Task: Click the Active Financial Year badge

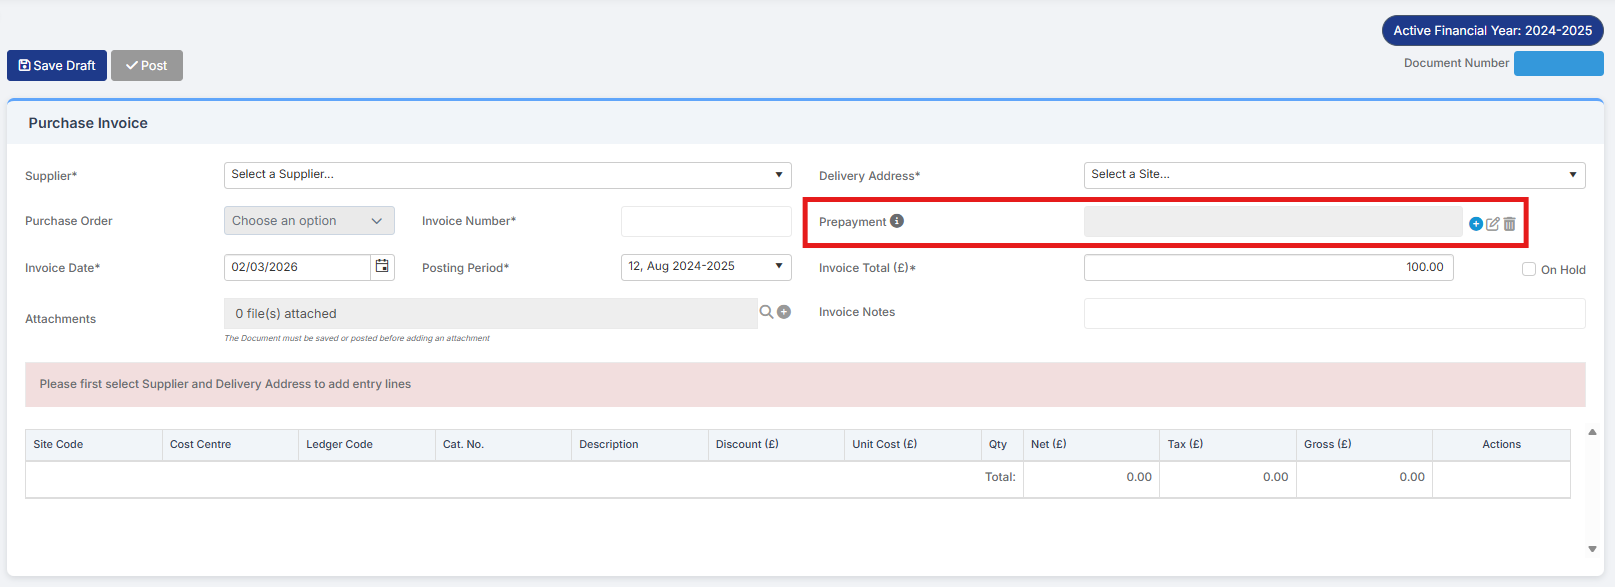Action: [1492, 31]
